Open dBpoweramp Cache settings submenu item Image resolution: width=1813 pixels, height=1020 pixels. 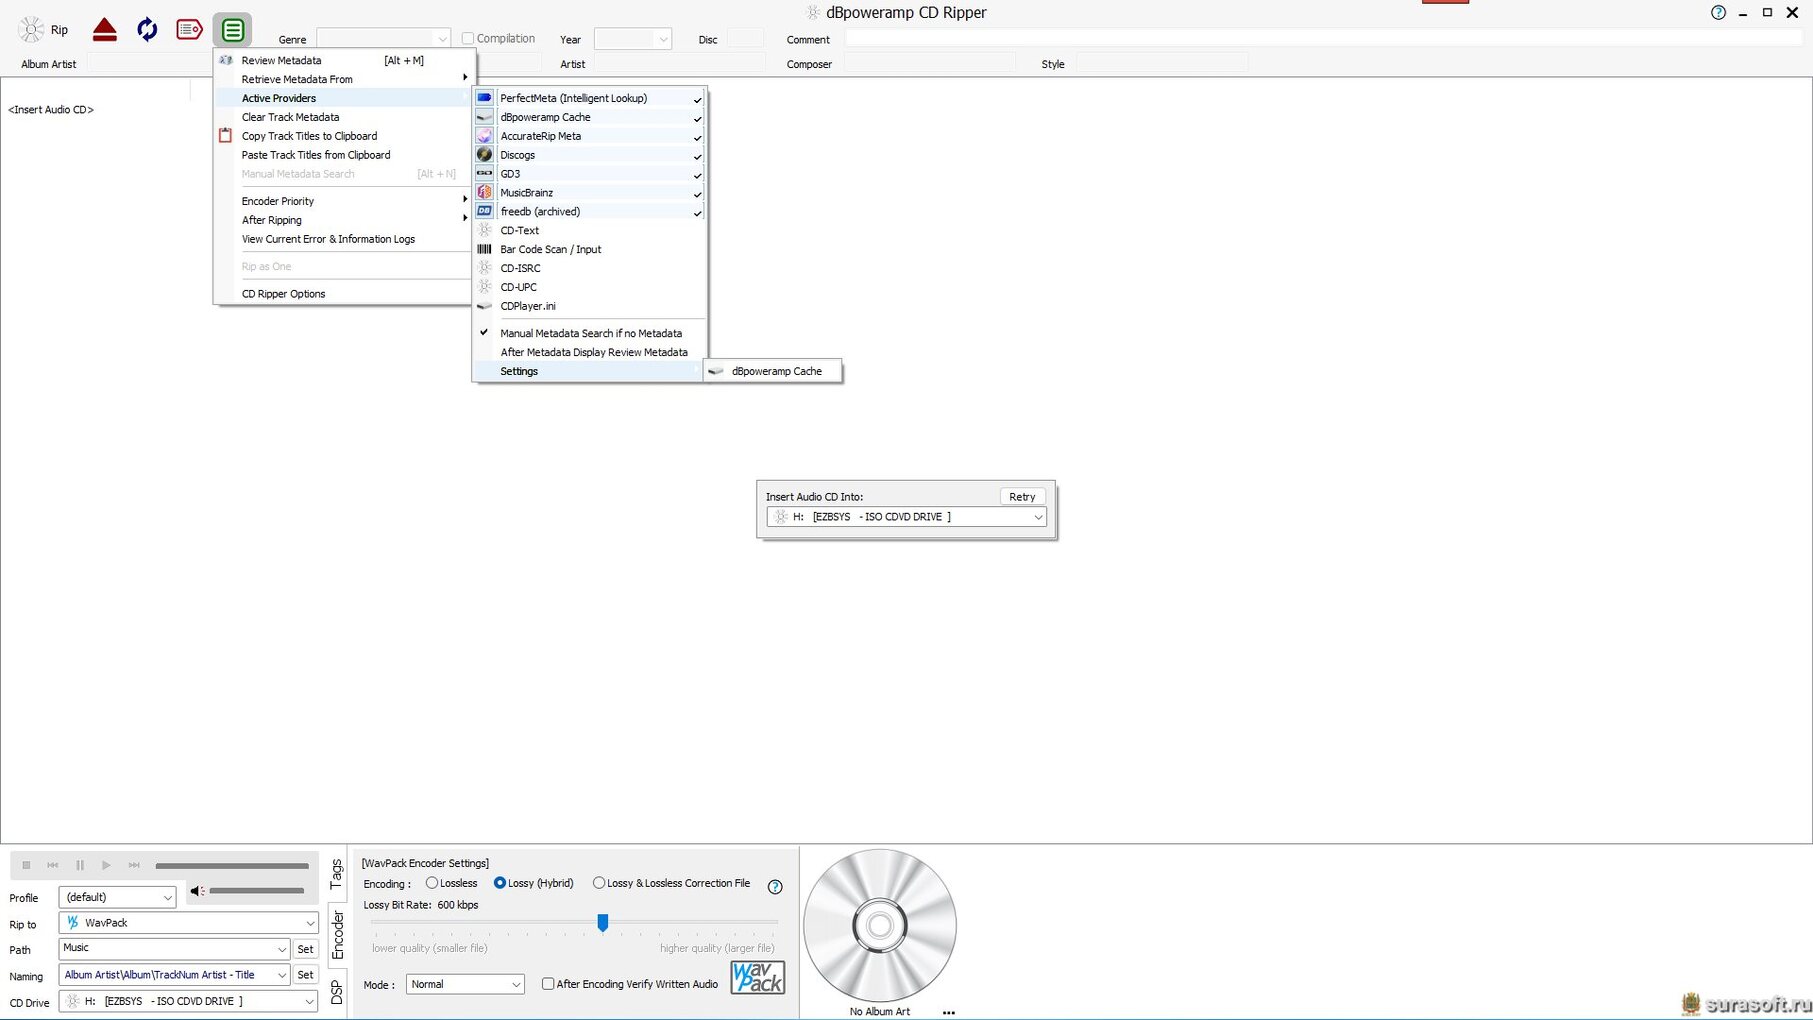(773, 371)
